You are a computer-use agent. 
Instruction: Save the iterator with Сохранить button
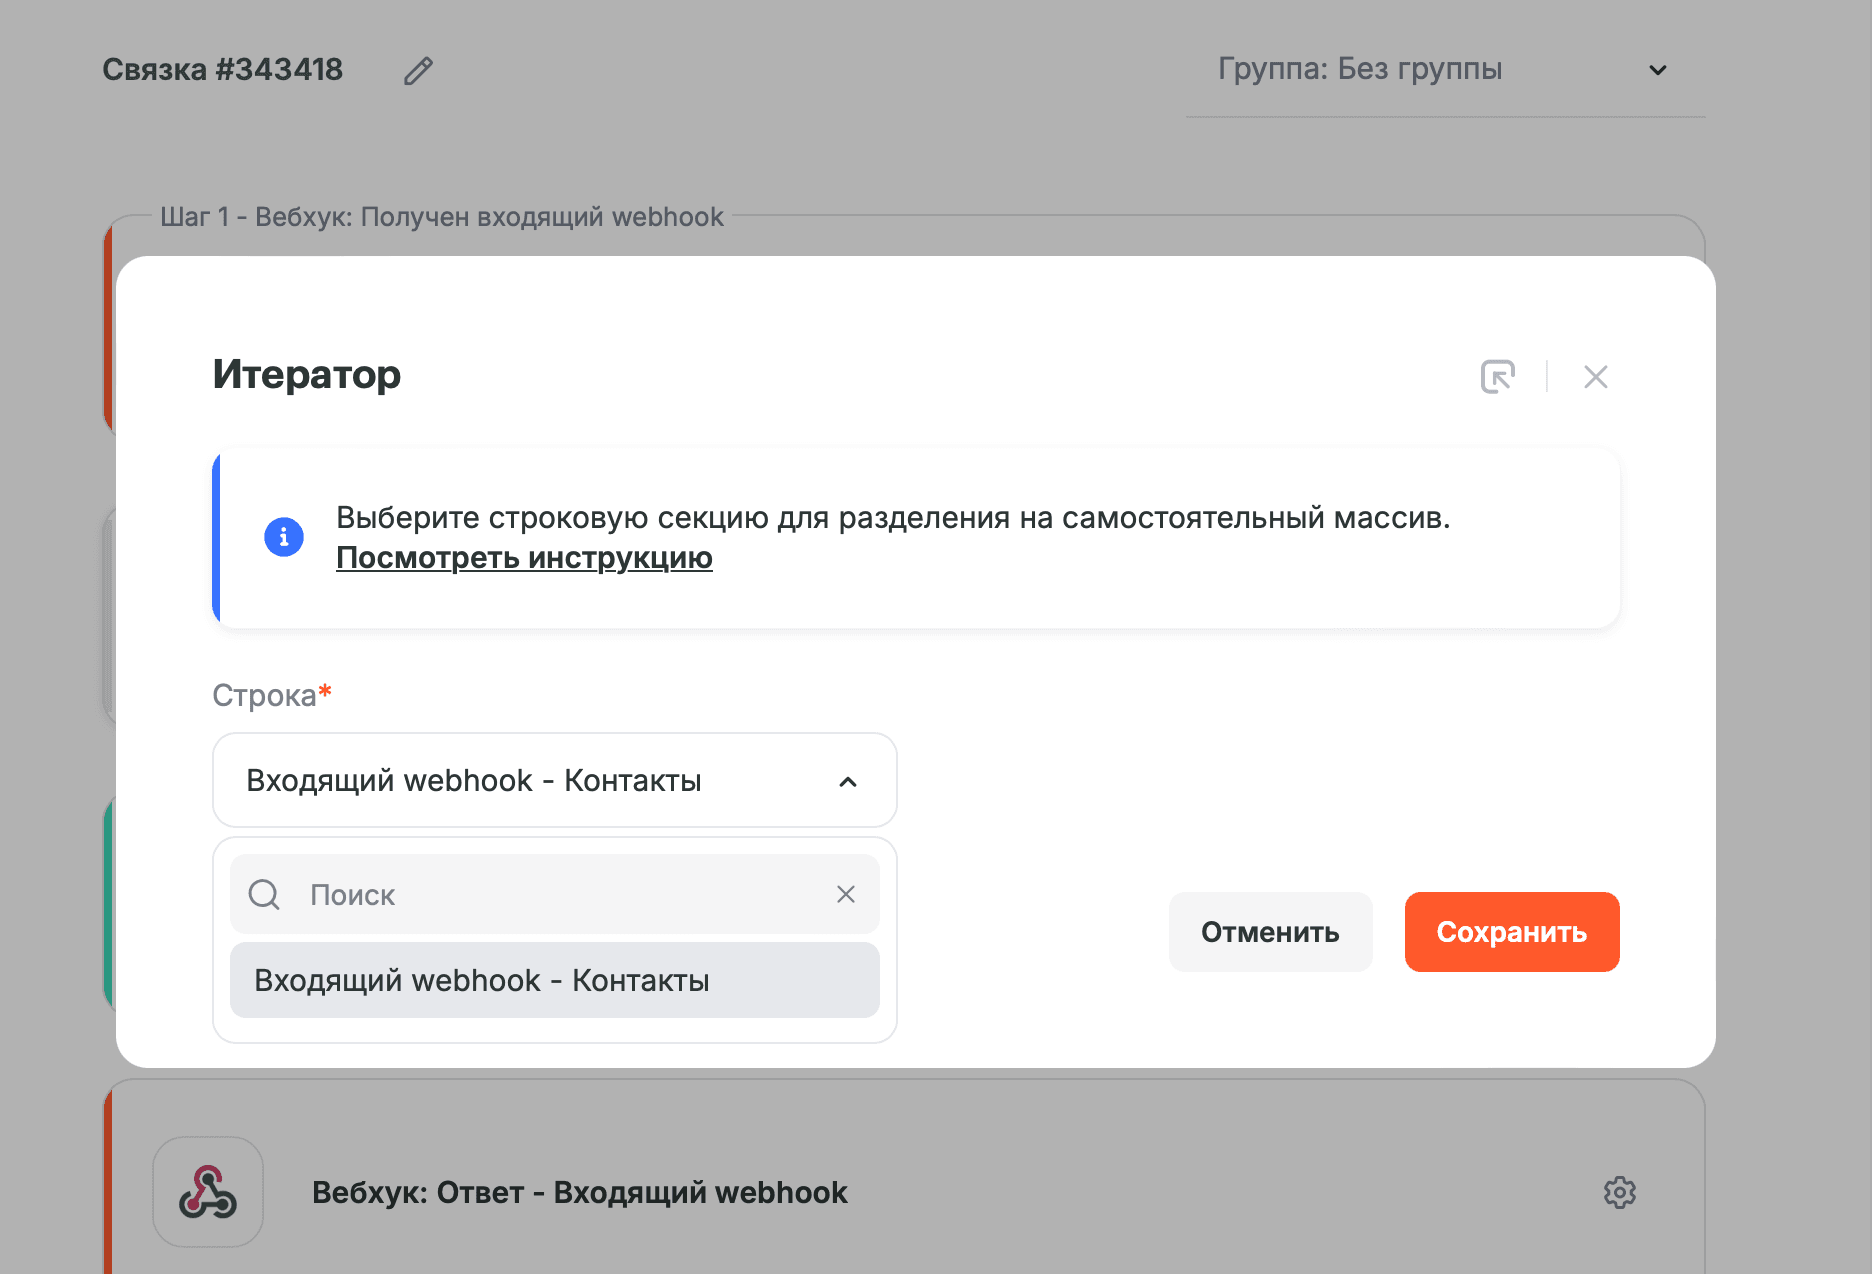point(1511,932)
